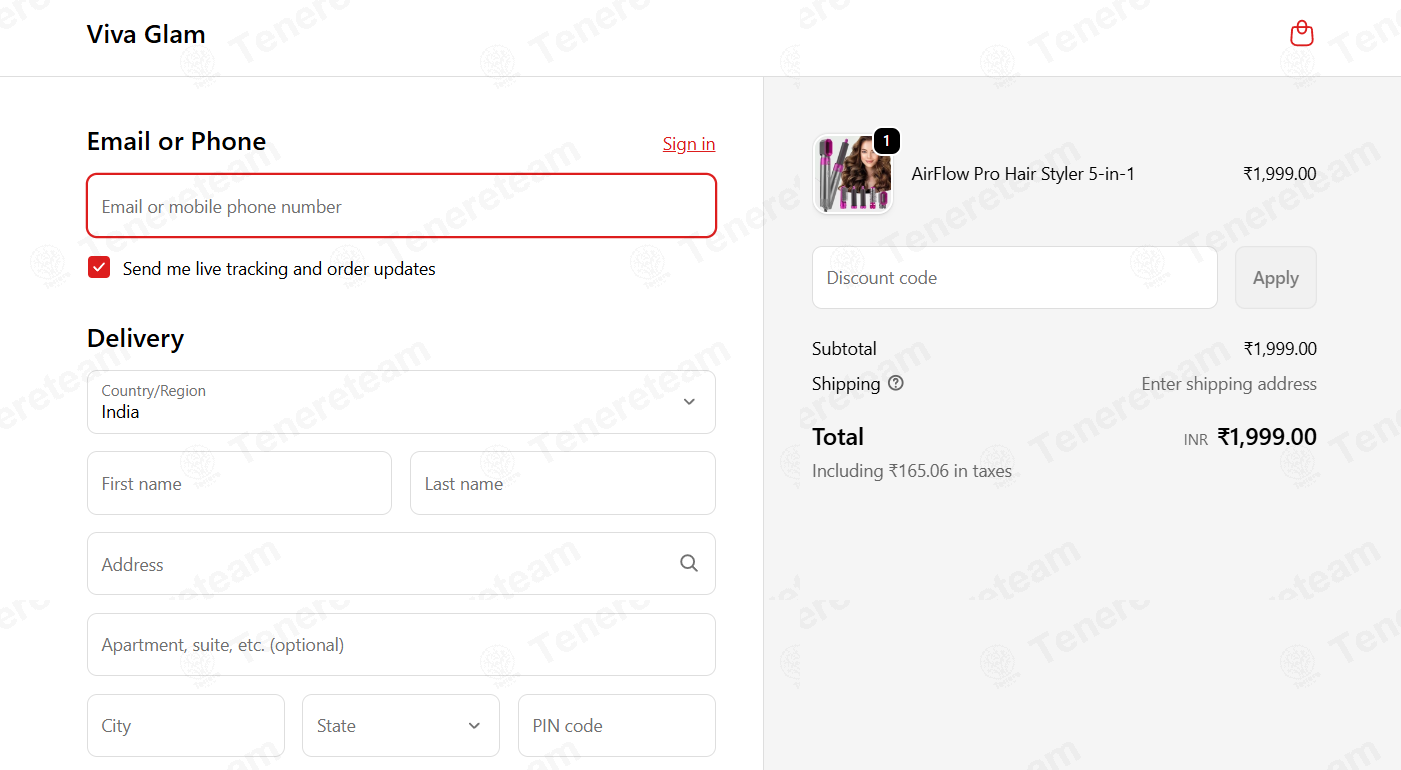Click the Subtotal label
1401x770 pixels.
(844, 349)
